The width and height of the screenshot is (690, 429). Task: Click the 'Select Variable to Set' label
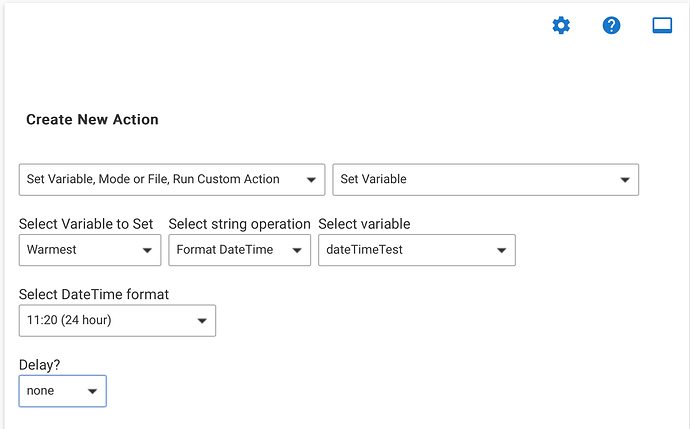86,224
